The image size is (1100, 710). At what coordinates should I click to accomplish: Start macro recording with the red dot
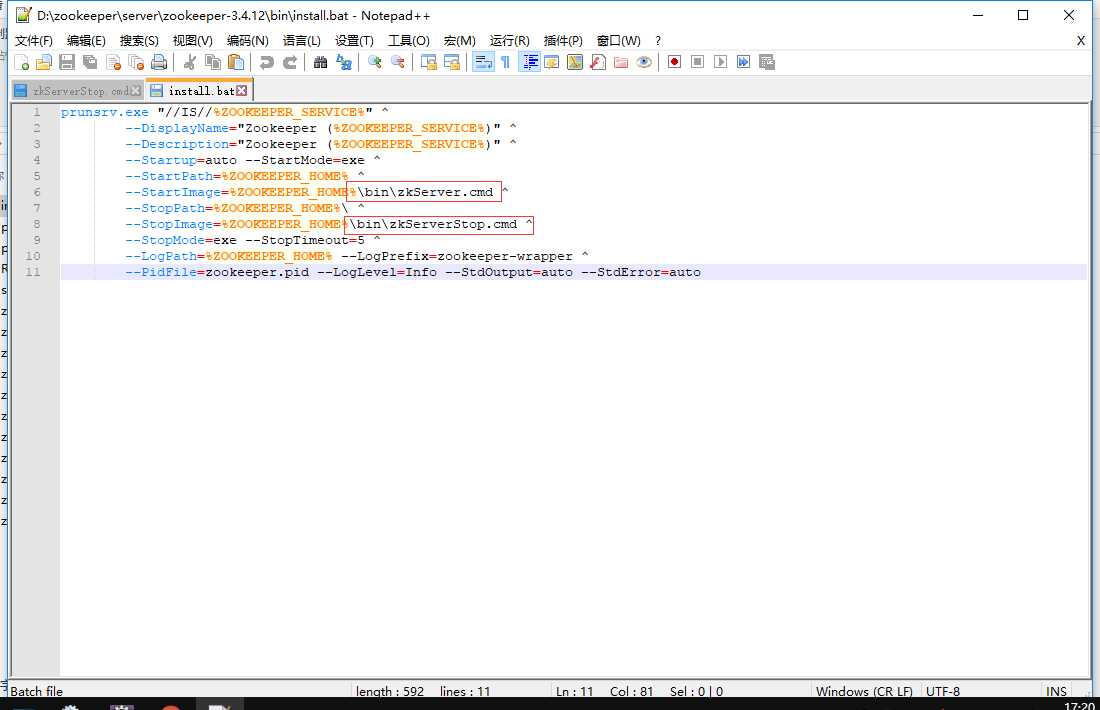coord(674,62)
